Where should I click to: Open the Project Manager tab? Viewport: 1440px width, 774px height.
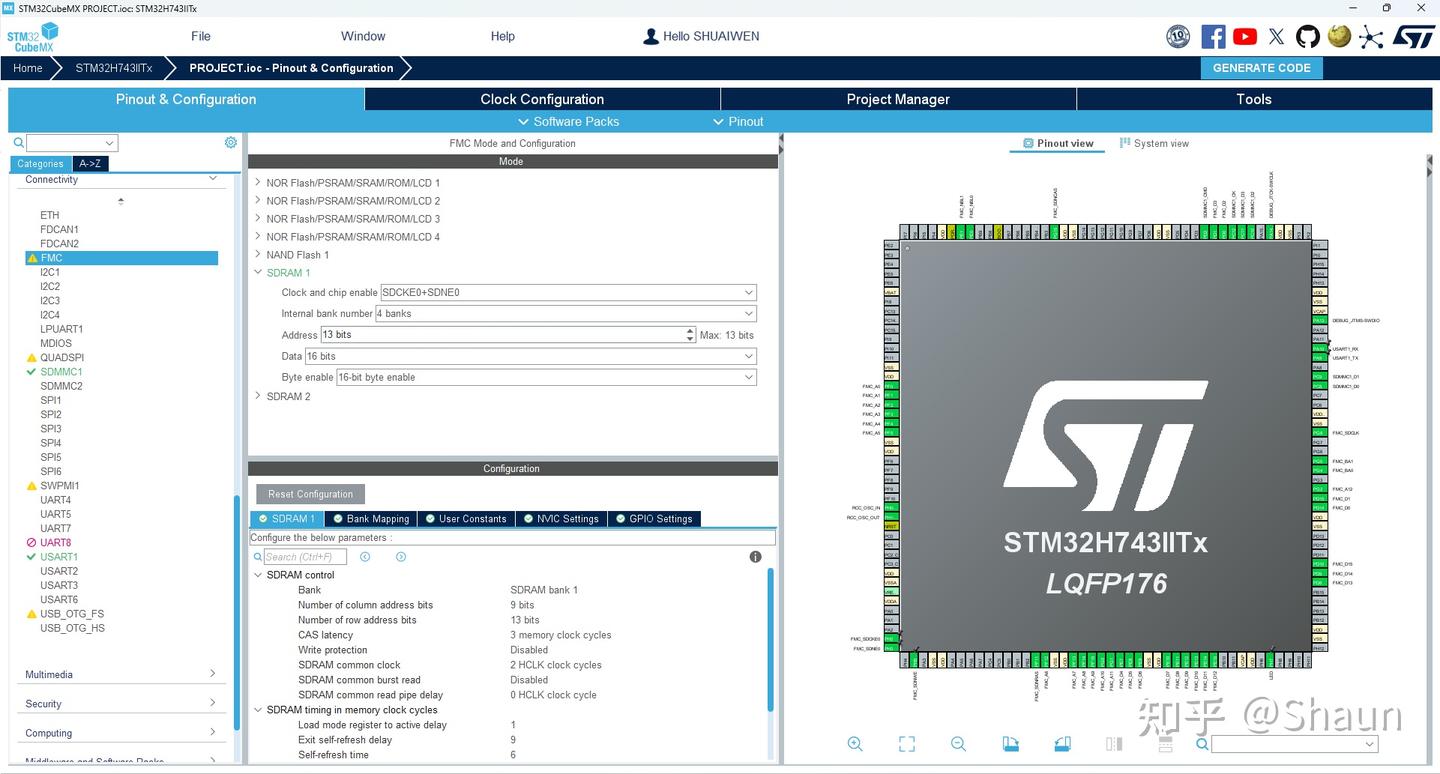coord(898,99)
